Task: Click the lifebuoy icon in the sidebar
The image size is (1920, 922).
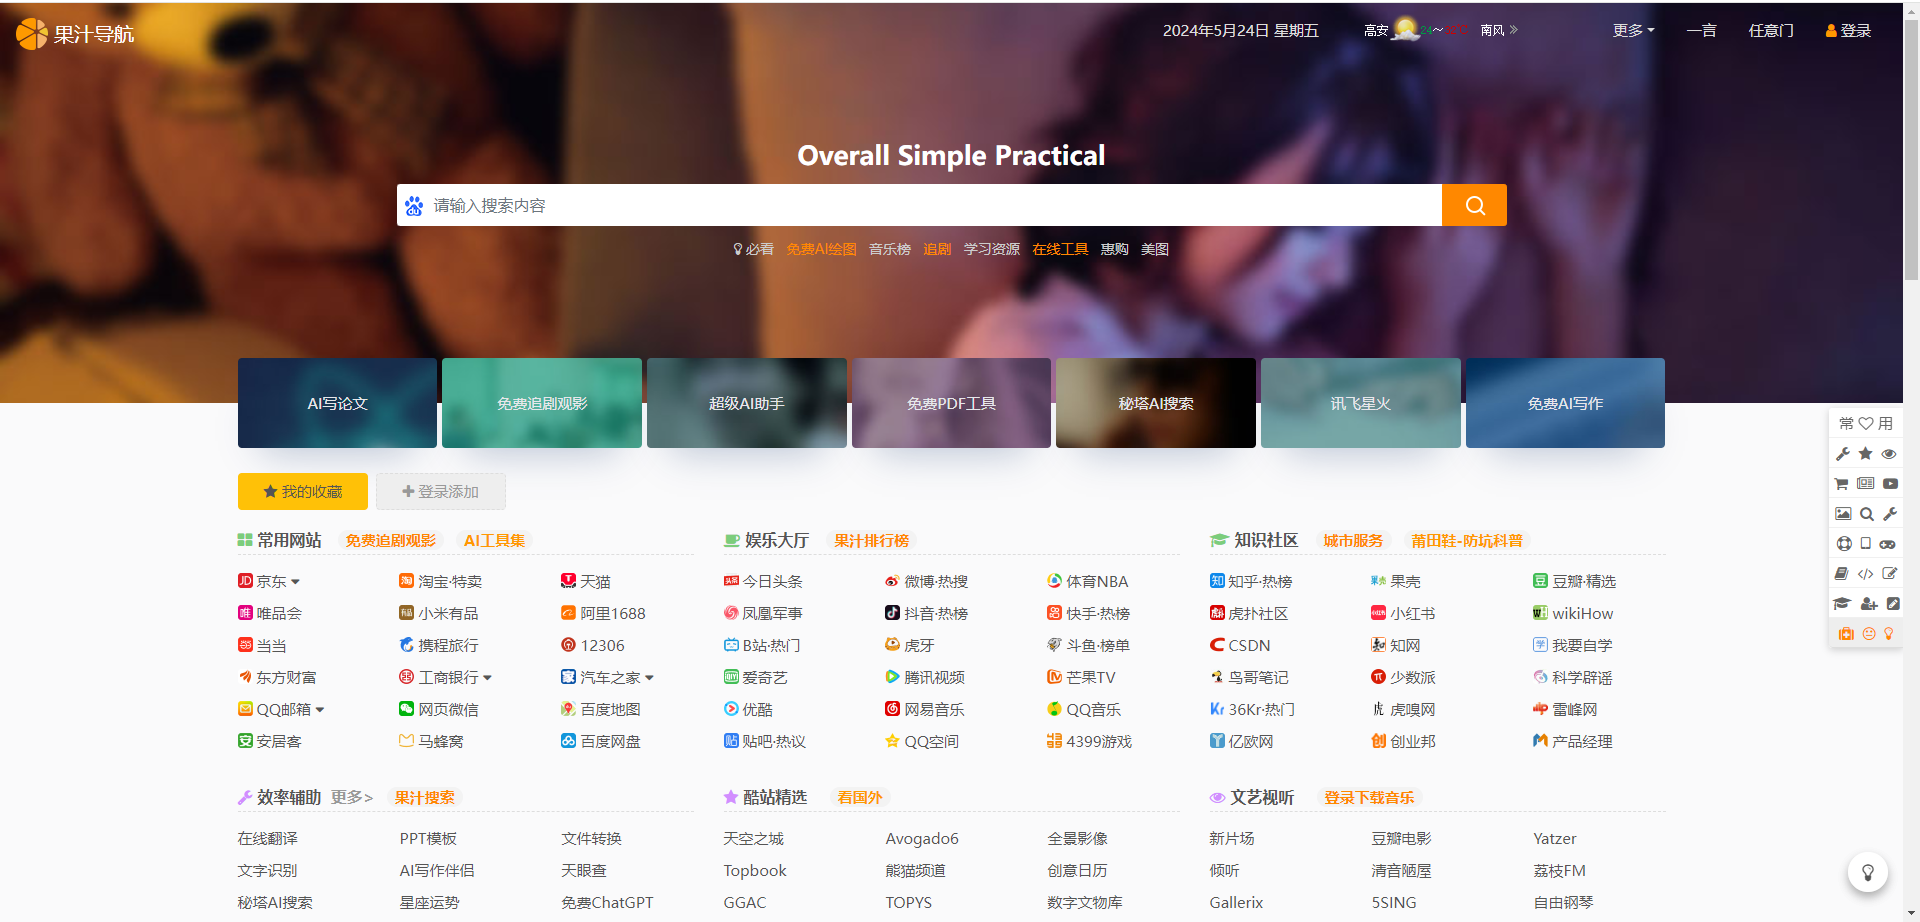Action: click(x=1844, y=544)
